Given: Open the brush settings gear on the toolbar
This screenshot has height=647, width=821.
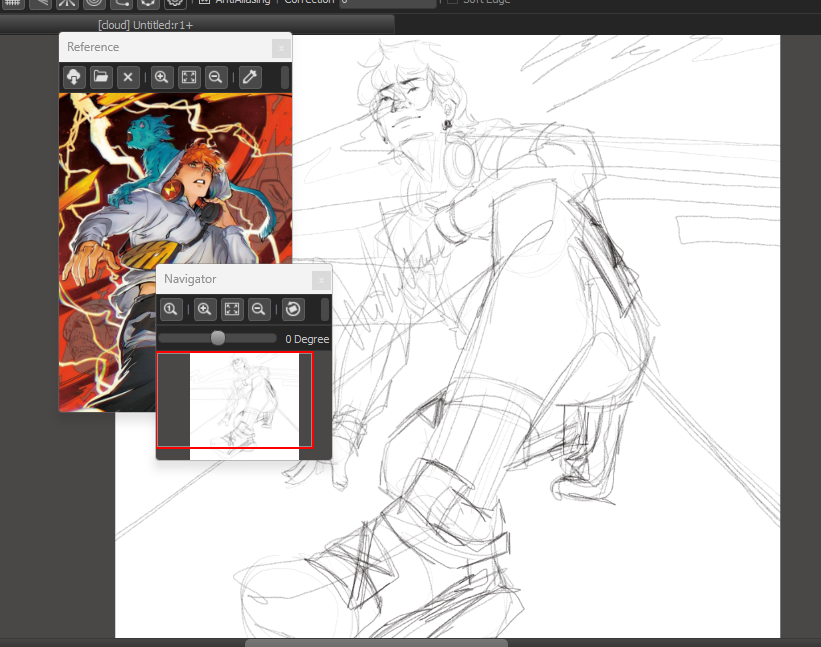Looking at the screenshot, I should pyautogui.click(x=175, y=4).
